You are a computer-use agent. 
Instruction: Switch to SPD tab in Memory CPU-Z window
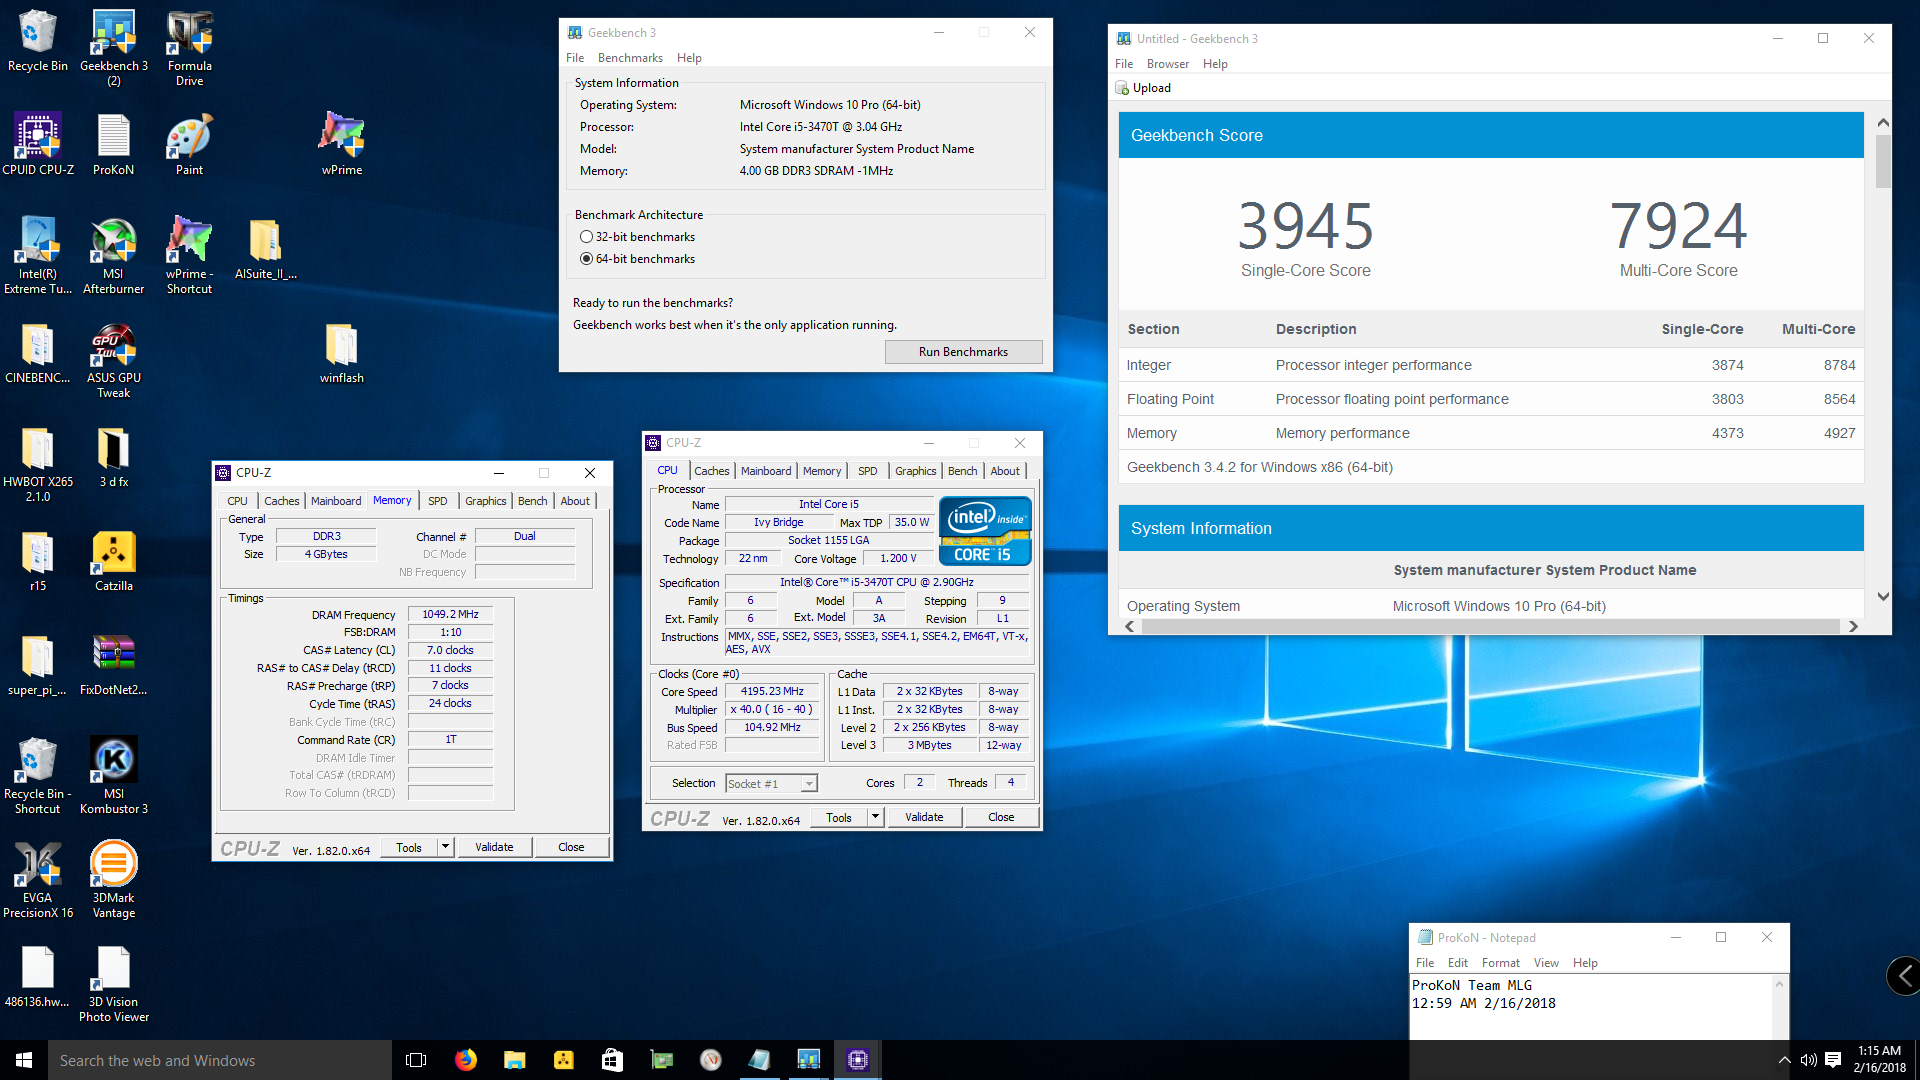click(x=437, y=501)
